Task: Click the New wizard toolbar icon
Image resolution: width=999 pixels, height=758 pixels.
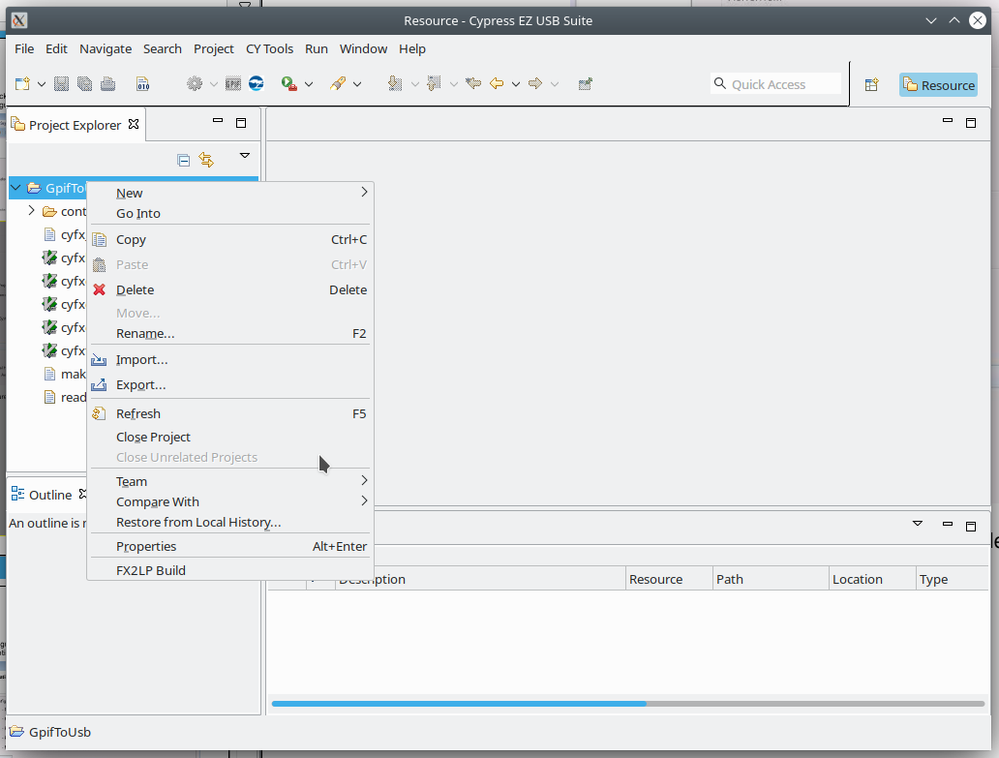Action: click(22, 83)
